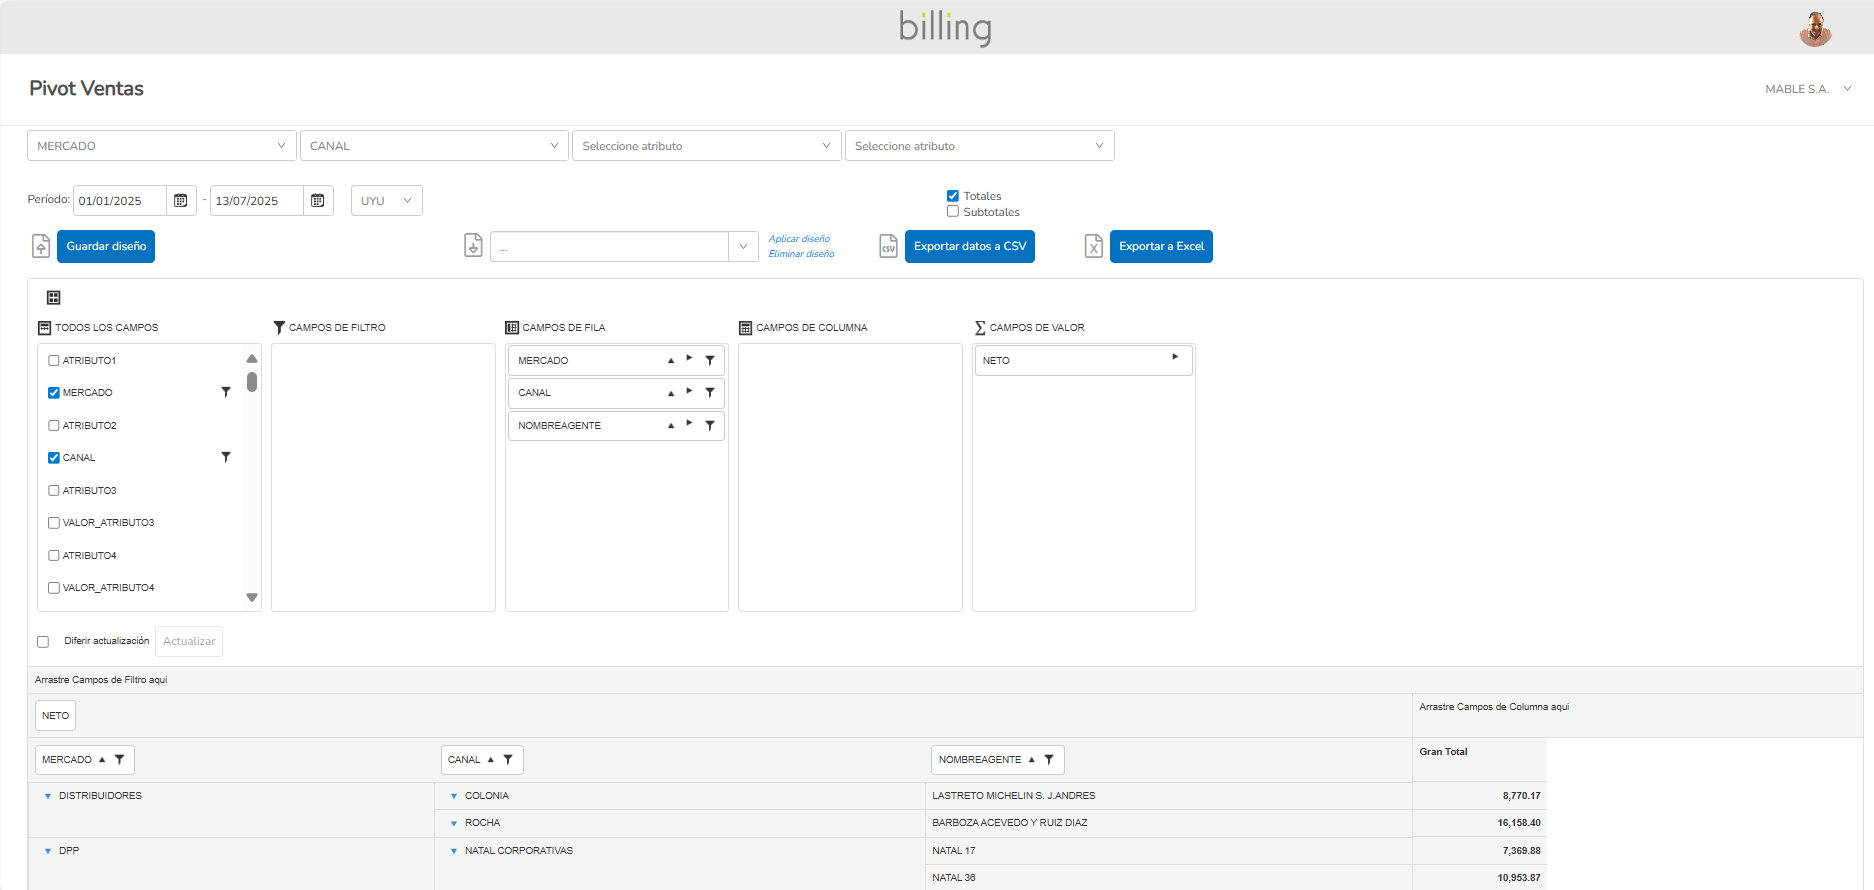Viewport: 1874px width, 890px height.
Task: Open the MABLE S.A. company menu
Action: coord(1807,89)
